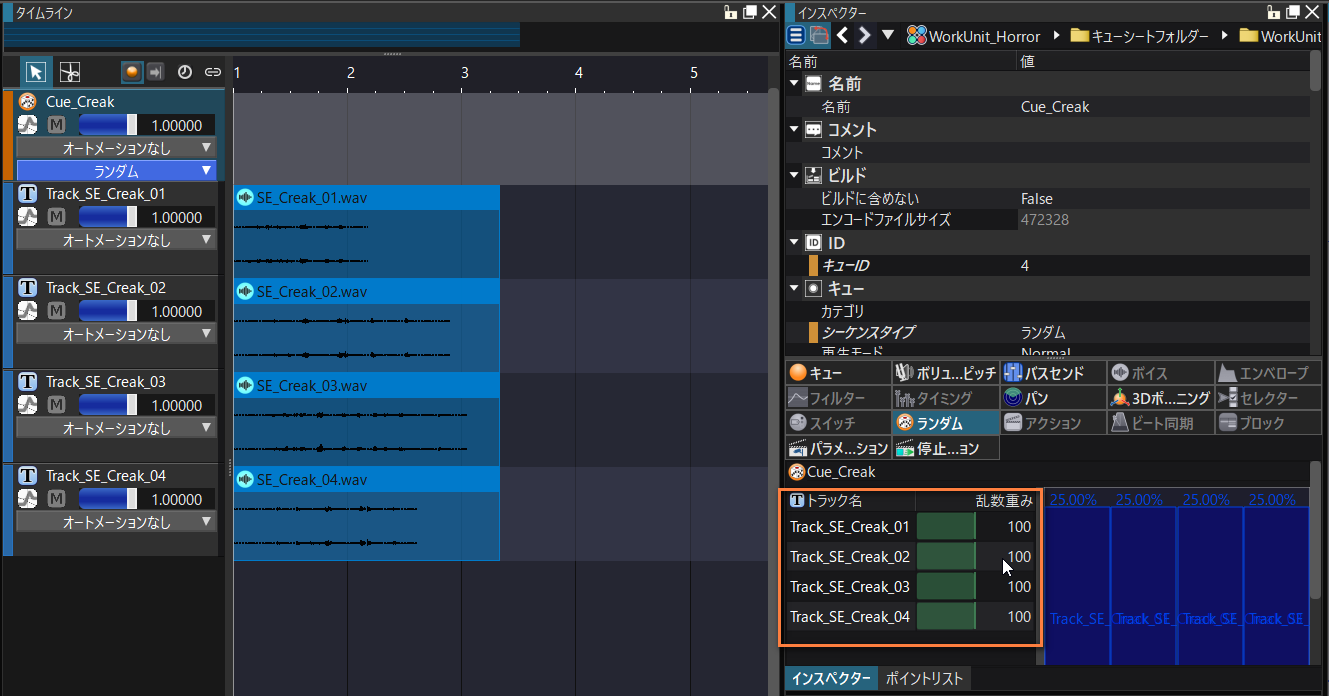Select the scissors cut tool in timeline
The height and width of the screenshot is (696, 1329).
point(69,72)
